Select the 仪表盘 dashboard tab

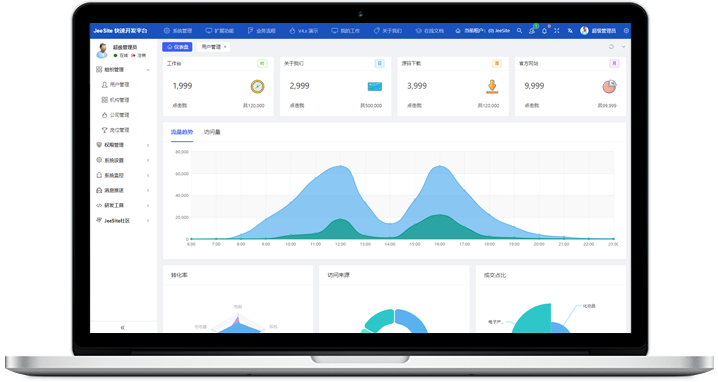coord(177,47)
